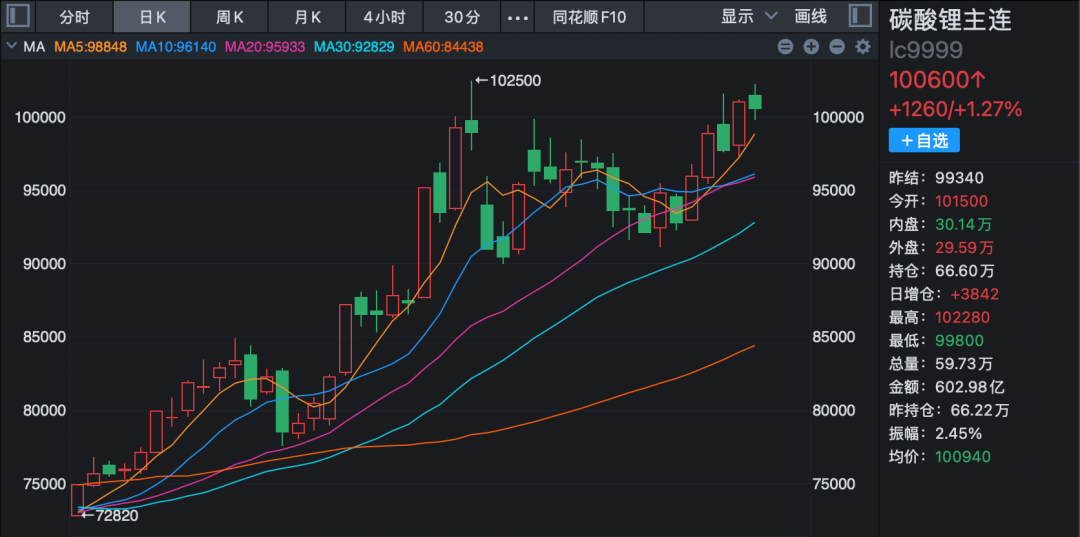Toggle the left sidebar panel icon

20,17
